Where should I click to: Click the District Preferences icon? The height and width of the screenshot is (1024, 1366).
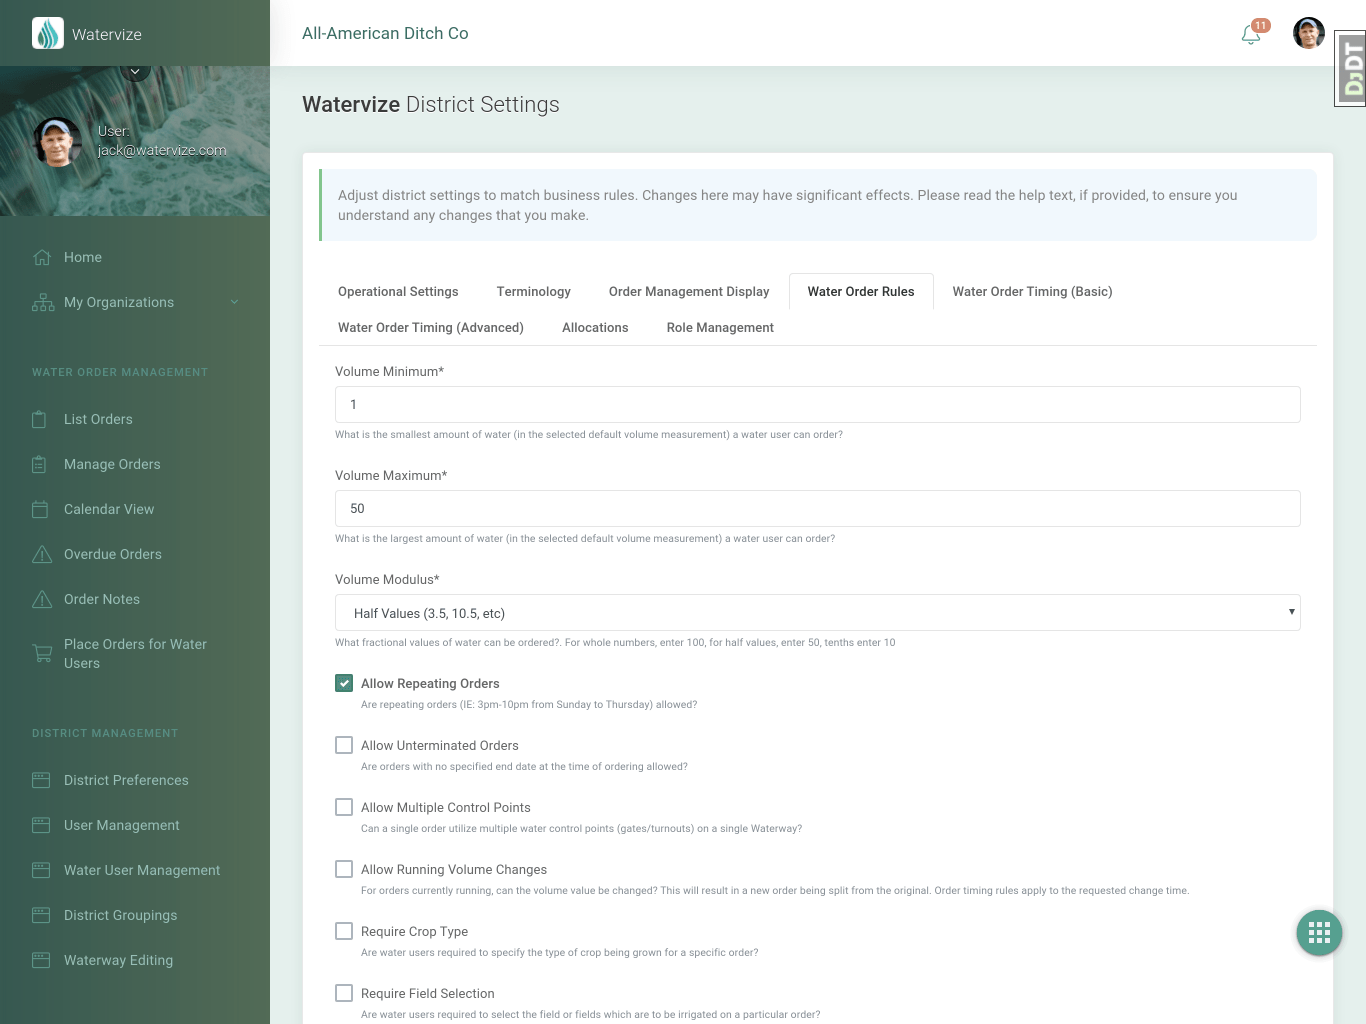[x=41, y=780]
